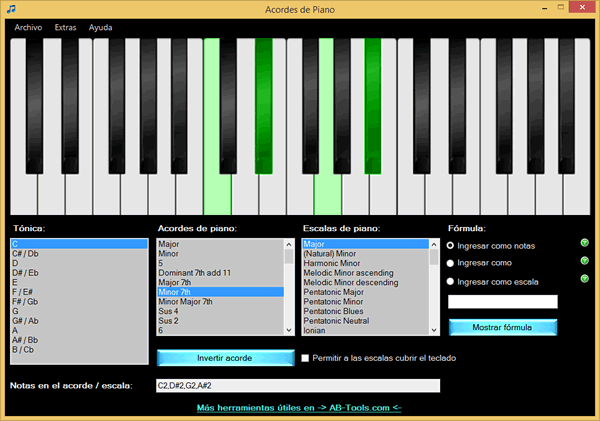Click up arrow of chord list scrollbar
This screenshot has height=421, width=600.
click(x=289, y=244)
